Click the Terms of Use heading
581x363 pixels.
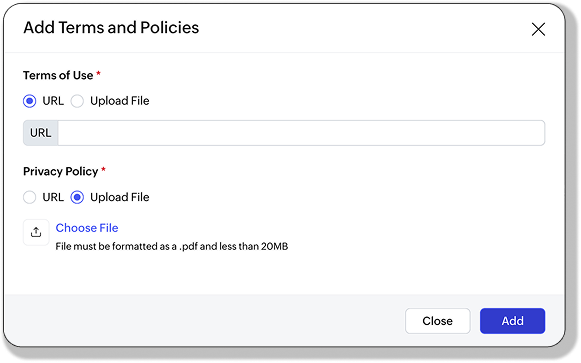point(58,75)
